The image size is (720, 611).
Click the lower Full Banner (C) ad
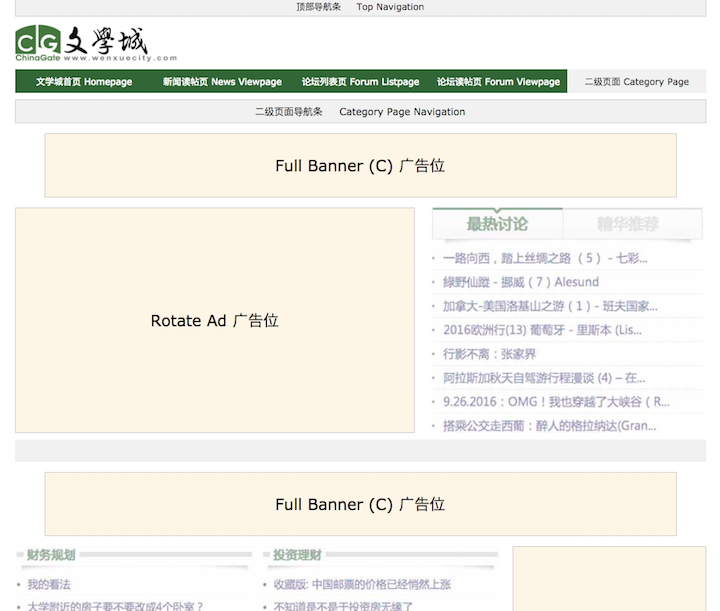pos(360,505)
